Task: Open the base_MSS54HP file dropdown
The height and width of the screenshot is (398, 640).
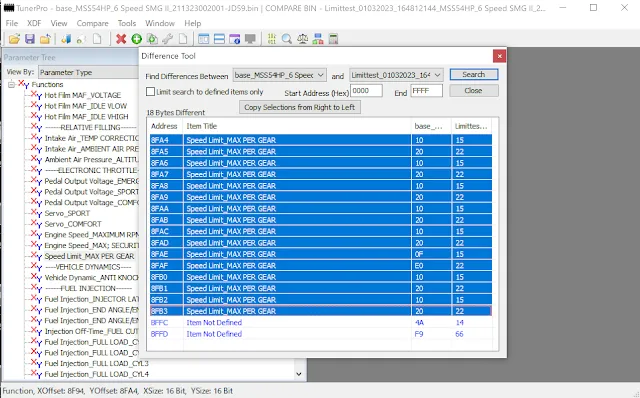Action: click(280, 75)
